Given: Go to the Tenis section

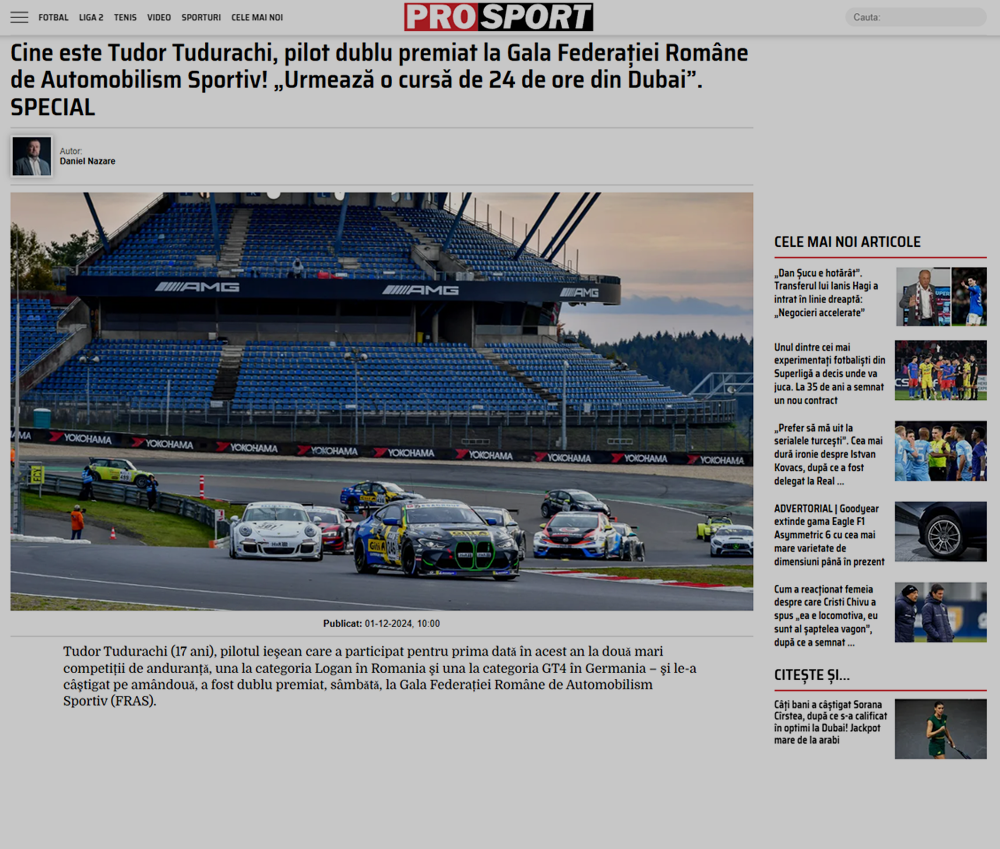Looking at the screenshot, I should 125,18.
